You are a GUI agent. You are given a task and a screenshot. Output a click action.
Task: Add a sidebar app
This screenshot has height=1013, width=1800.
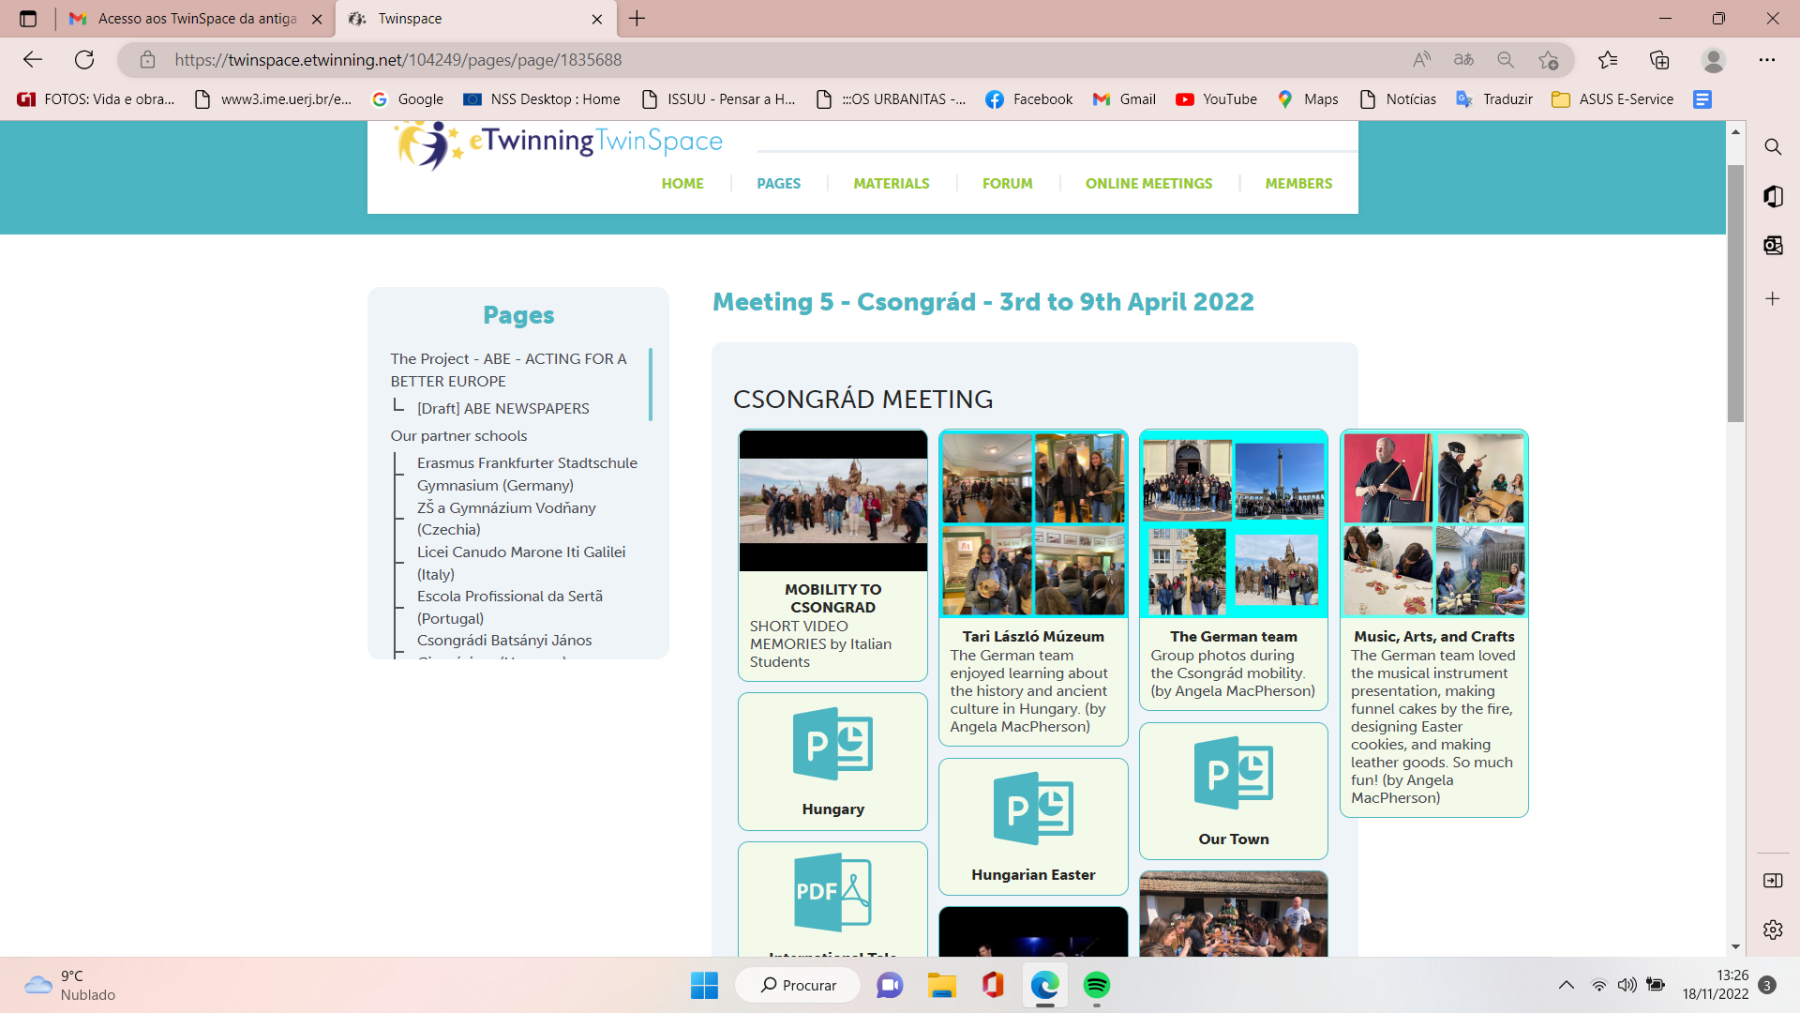tap(1773, 298)
